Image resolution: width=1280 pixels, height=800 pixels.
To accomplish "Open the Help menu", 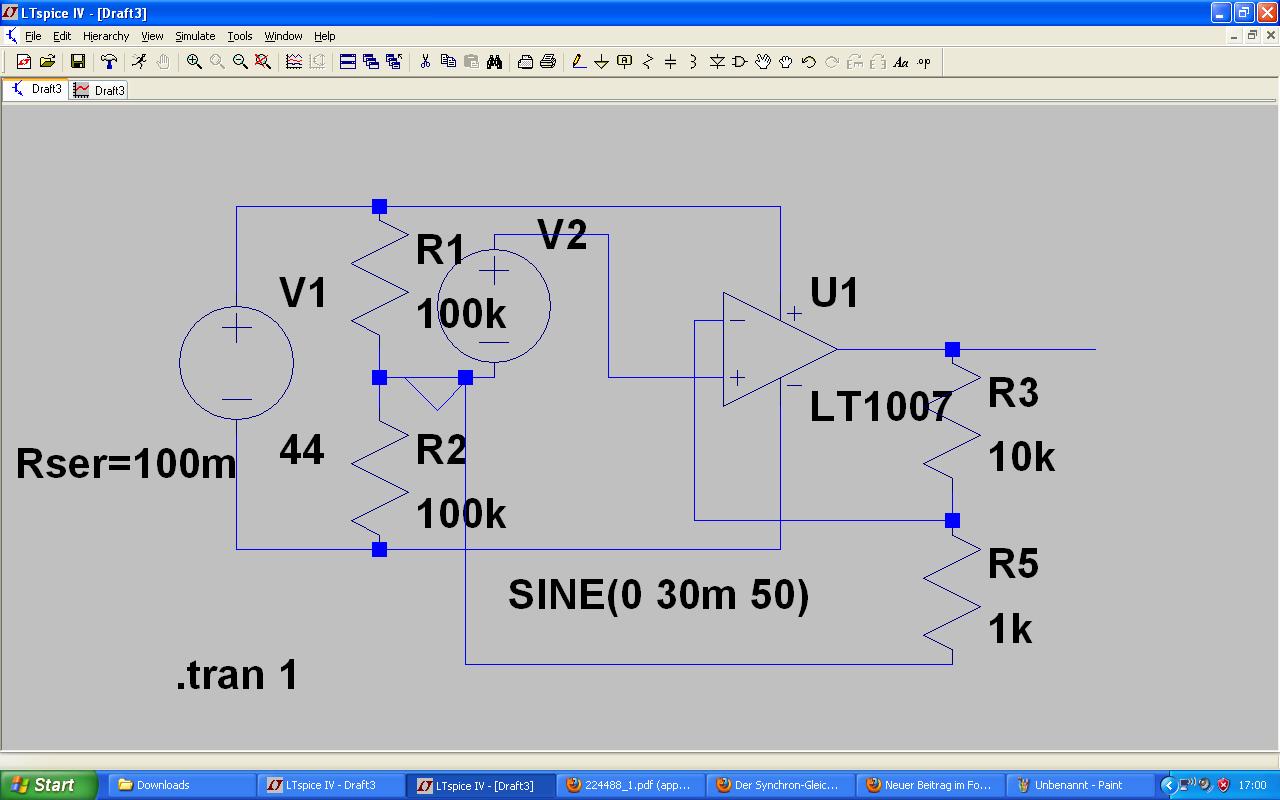I will (x=325, y=36).
